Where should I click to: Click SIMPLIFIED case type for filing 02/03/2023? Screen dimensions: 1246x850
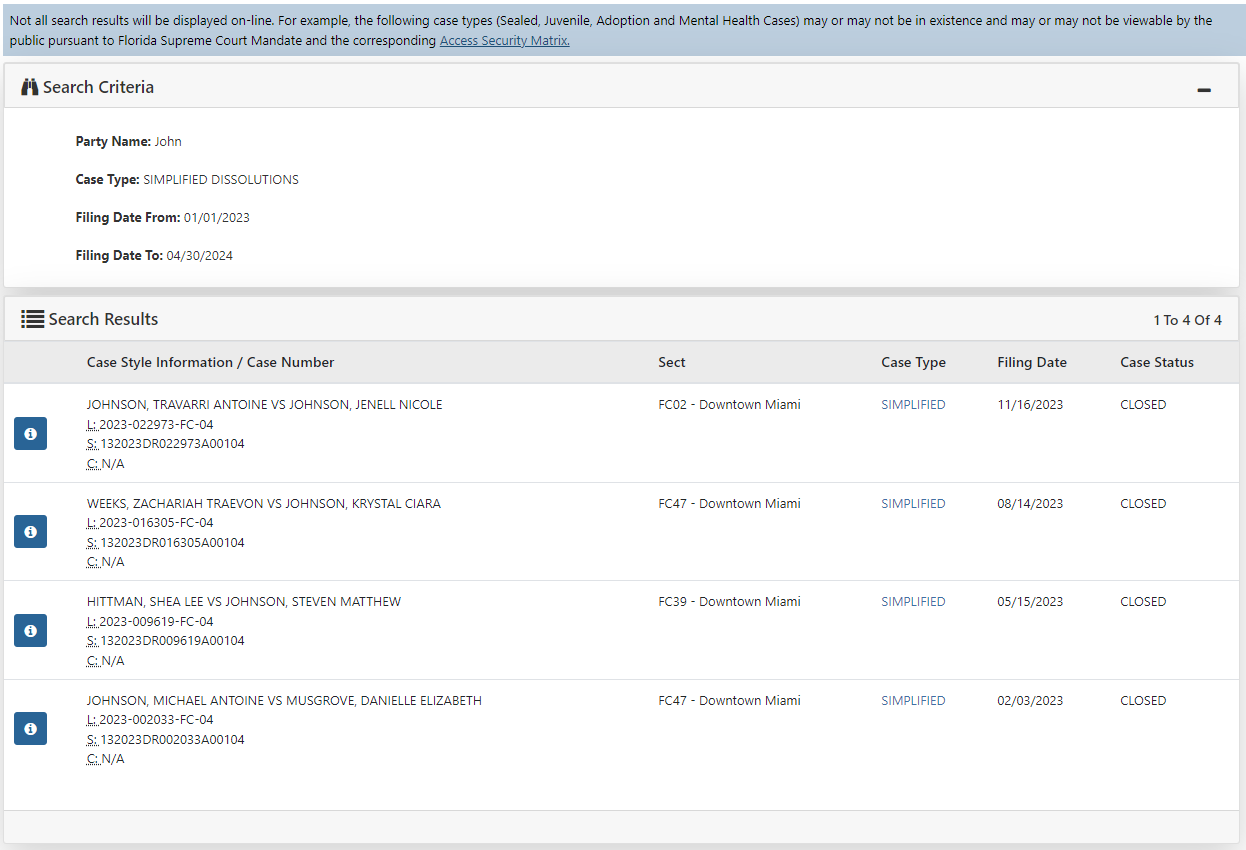click(913, 701)
